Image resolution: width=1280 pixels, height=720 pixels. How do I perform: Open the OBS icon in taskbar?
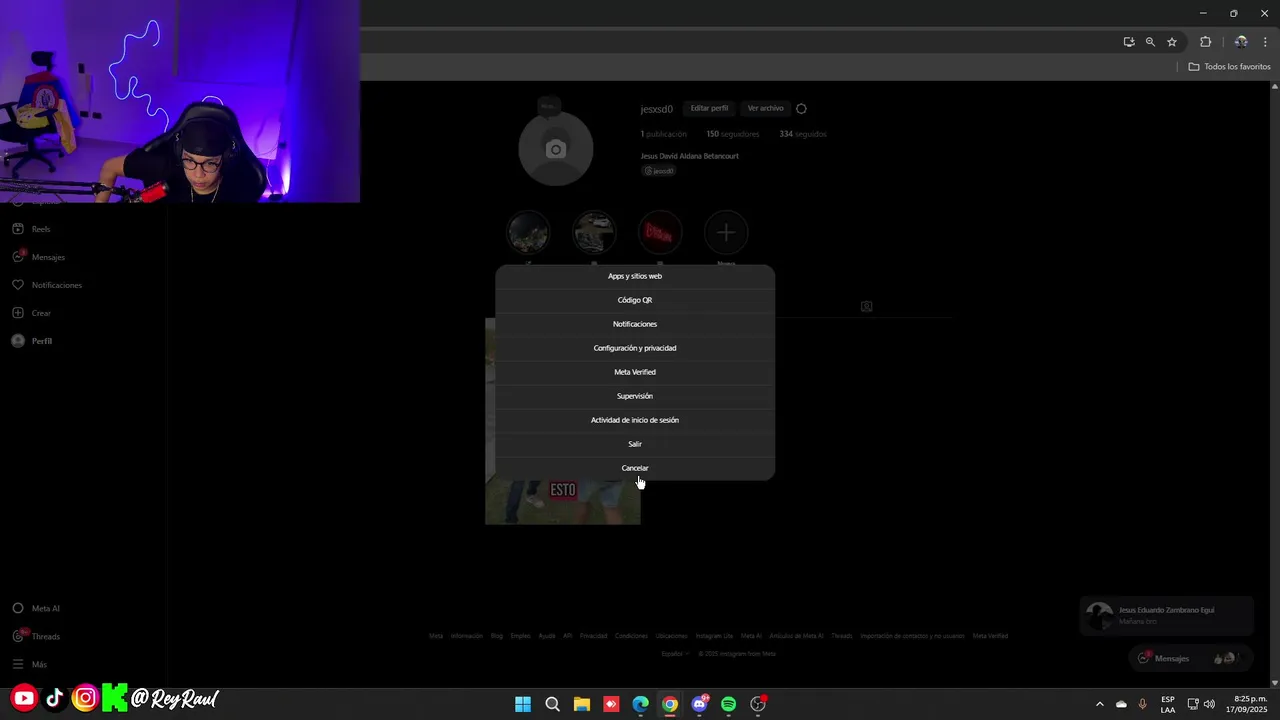coord(758,704)
